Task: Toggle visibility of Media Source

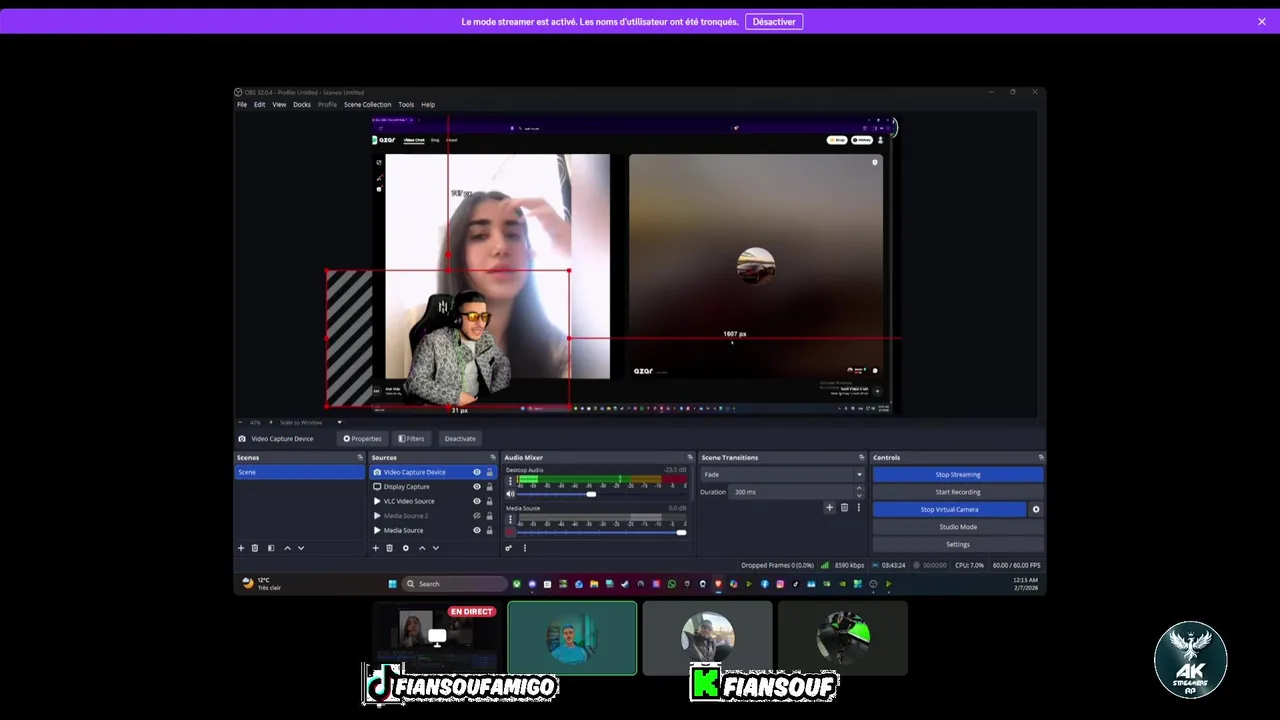Action: point(477,530)
